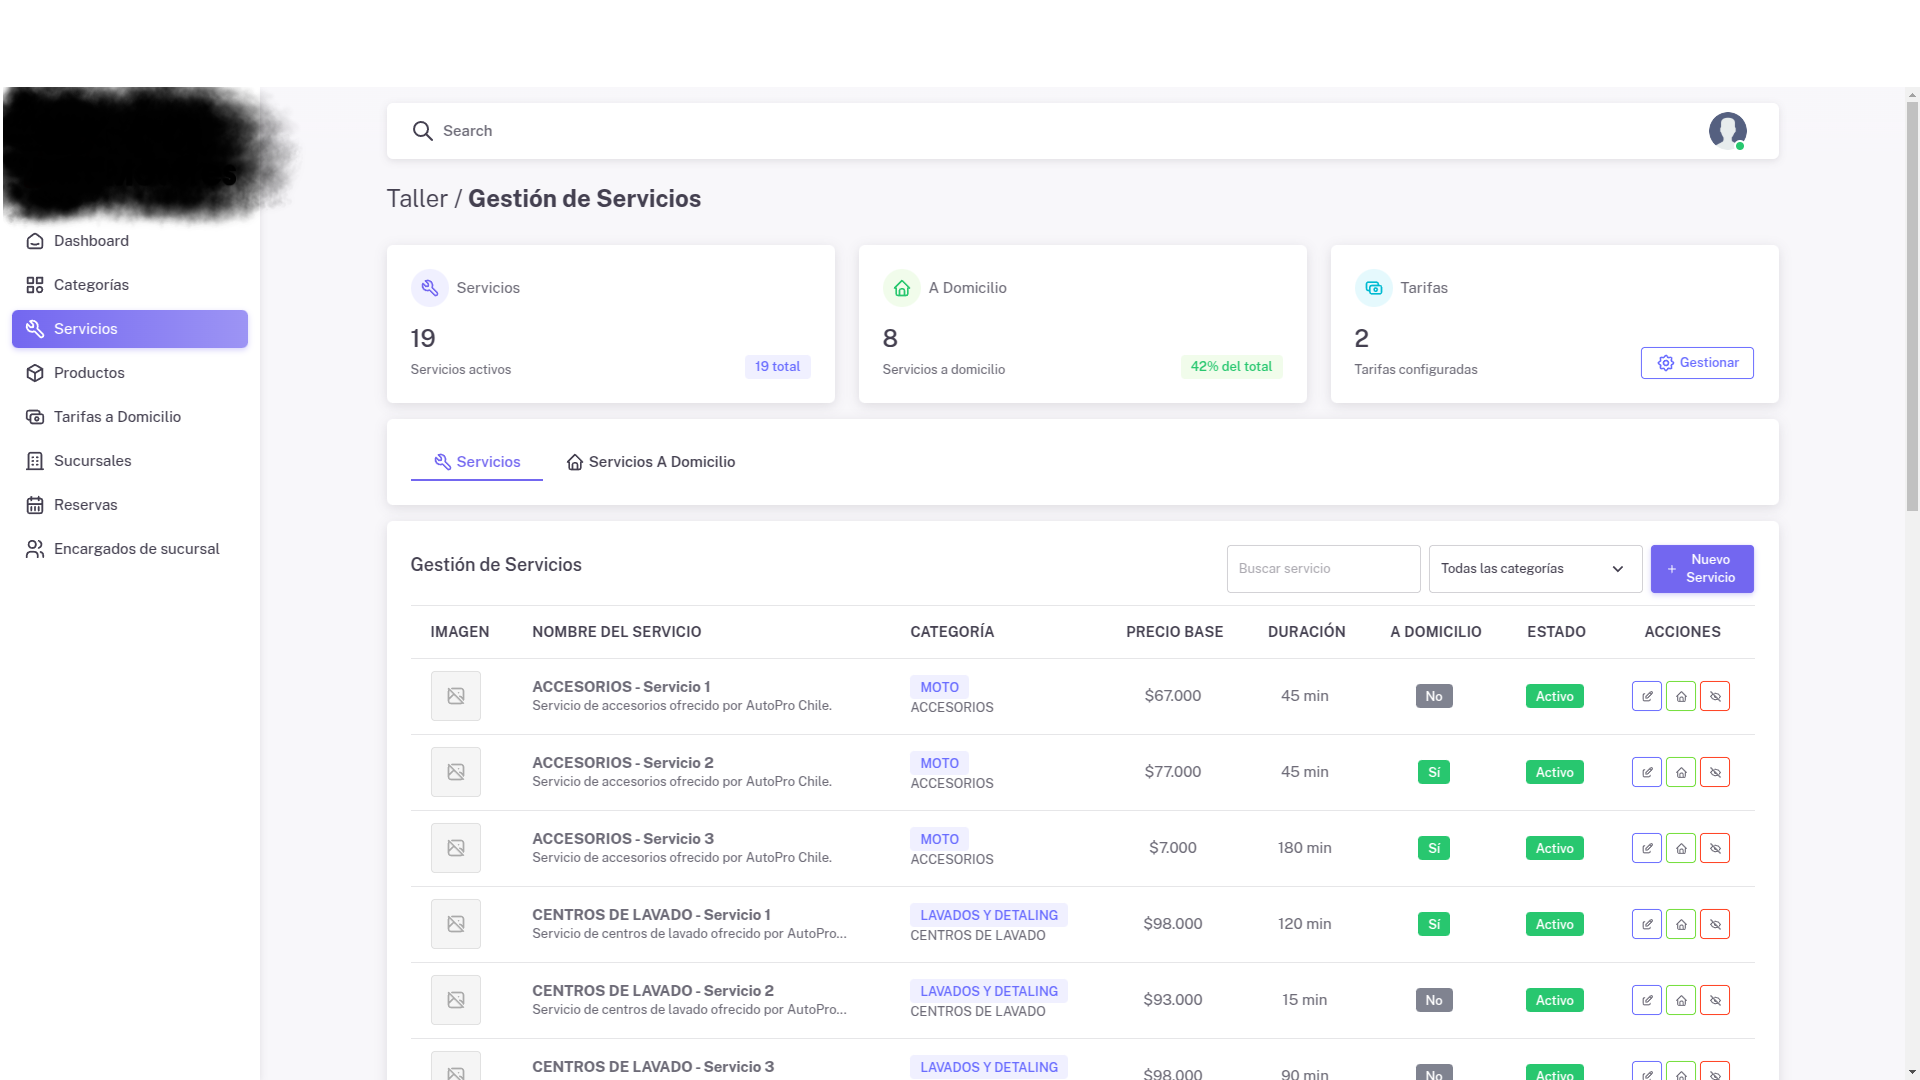The image size is (1920, 1080).
Task: Click inside the Buscar servicio field
Action: (x=1323, y=568)
